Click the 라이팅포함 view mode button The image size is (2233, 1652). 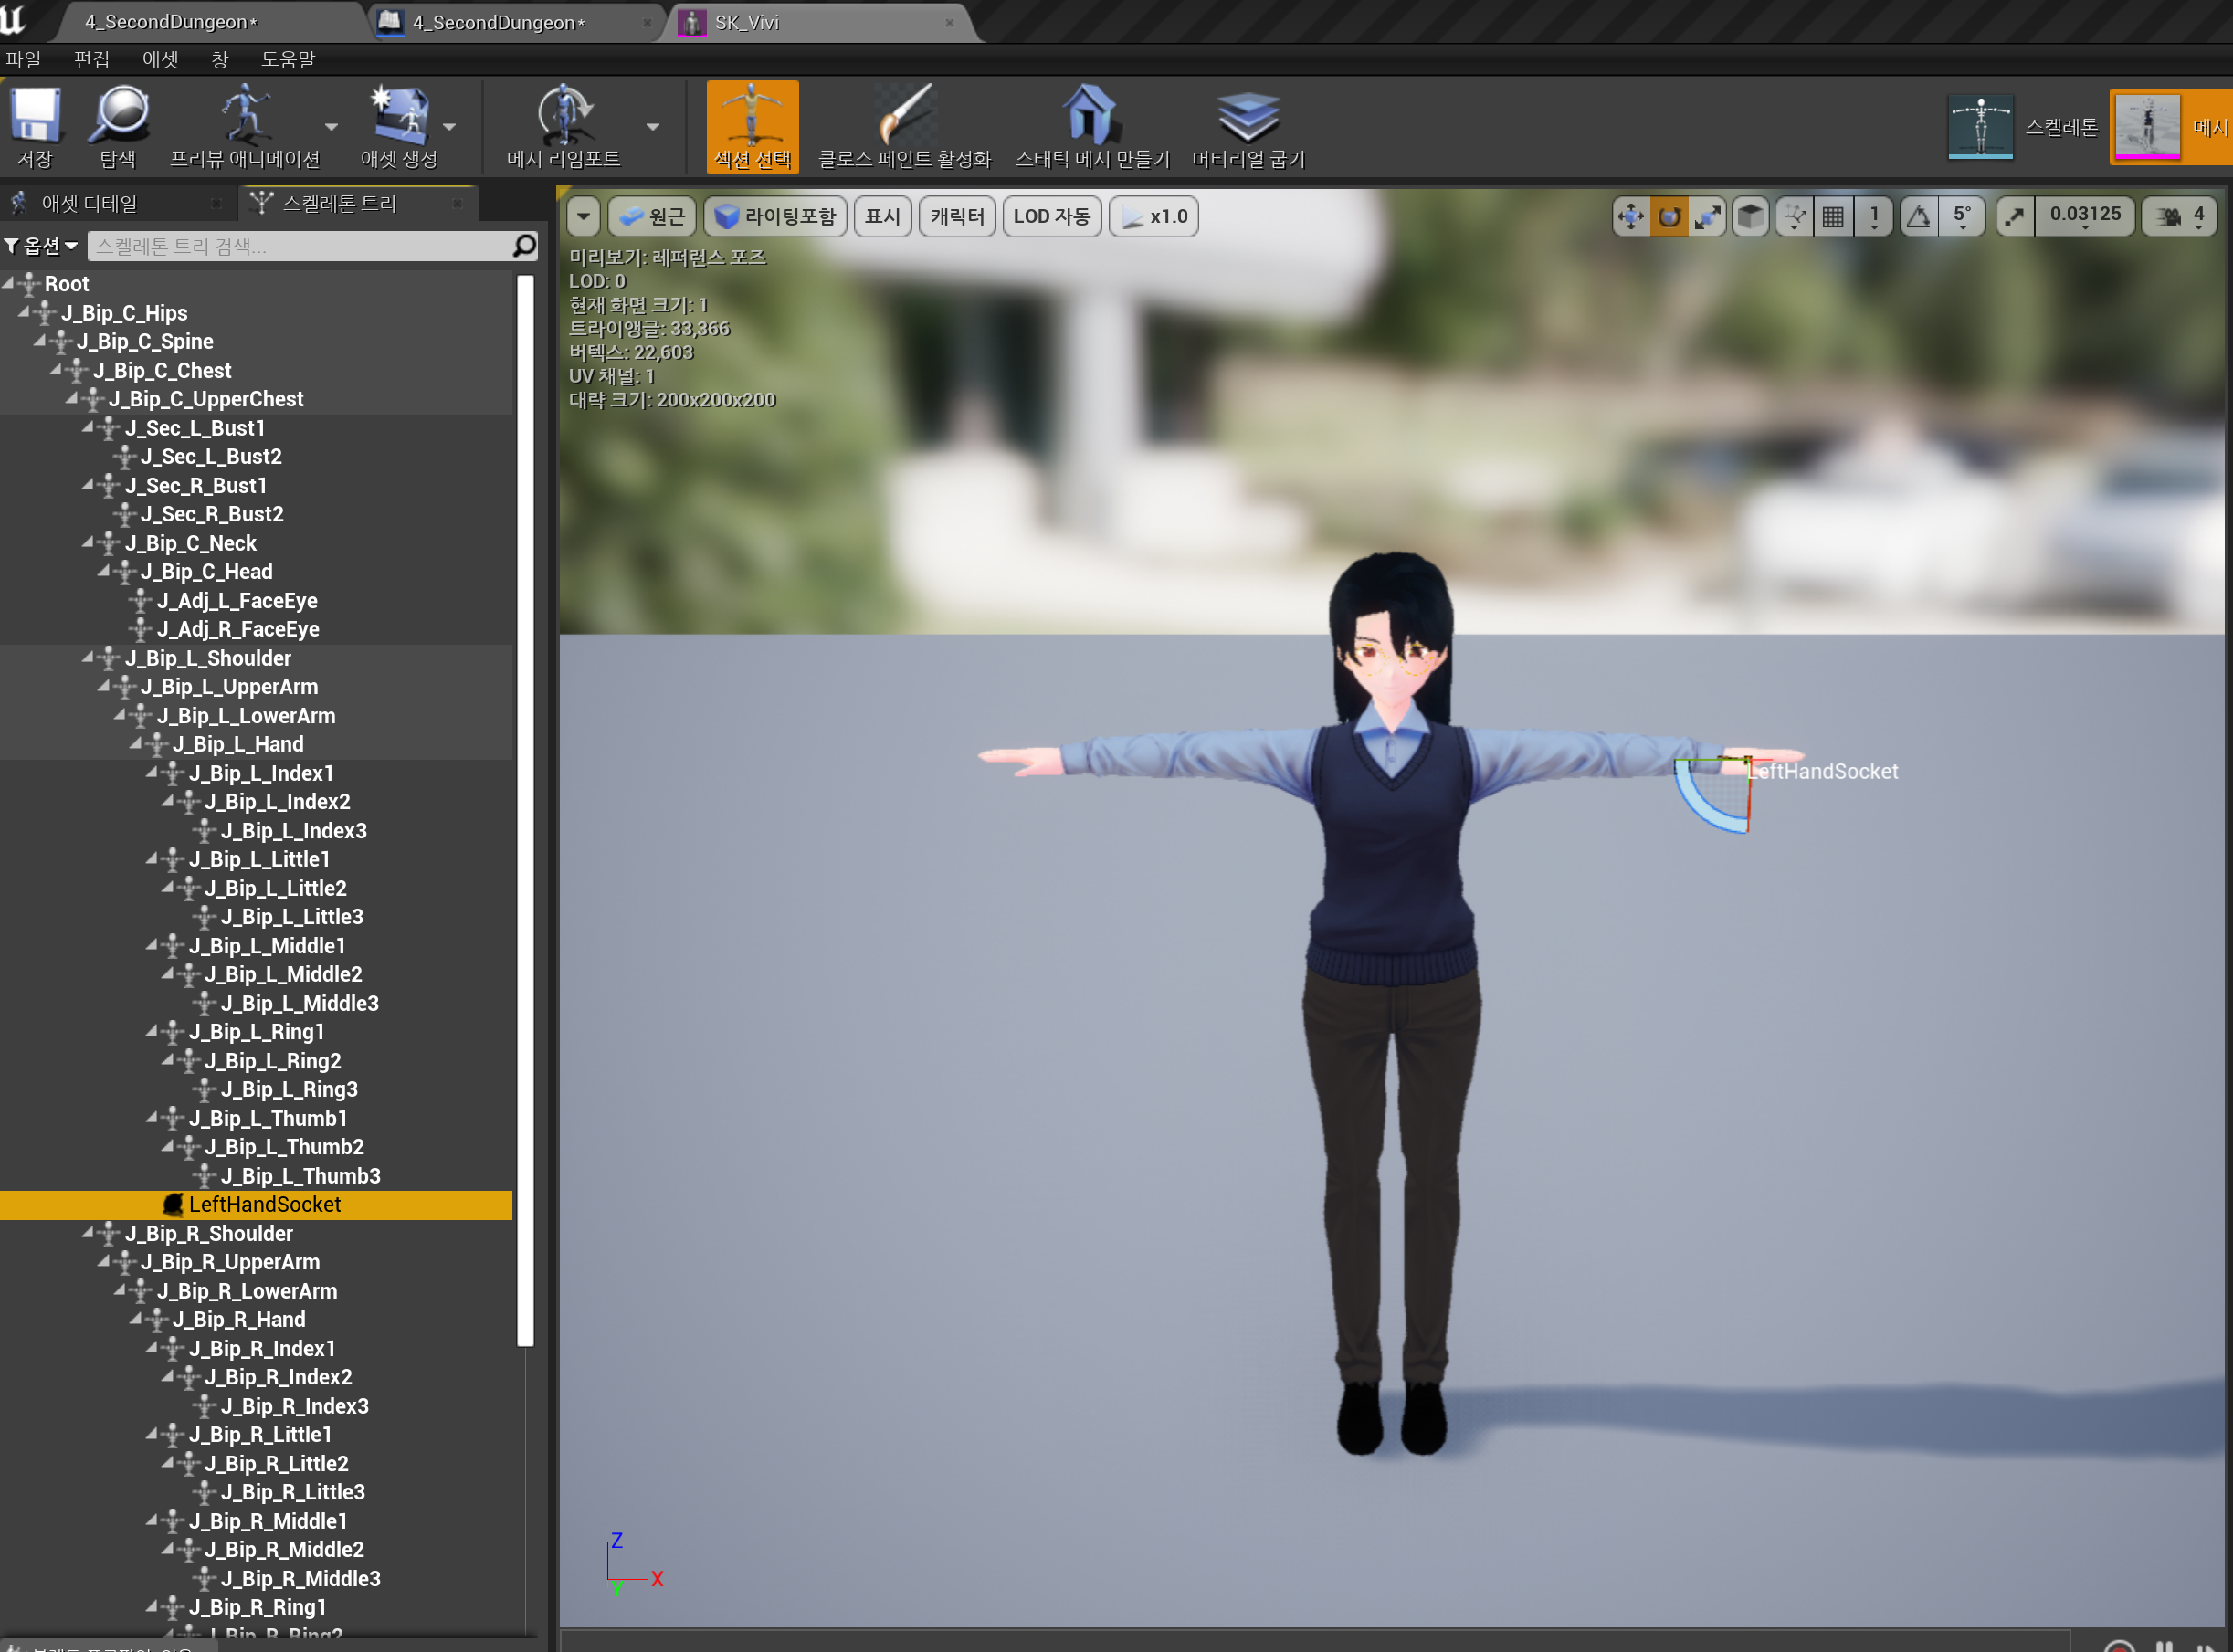coord(776,216)
